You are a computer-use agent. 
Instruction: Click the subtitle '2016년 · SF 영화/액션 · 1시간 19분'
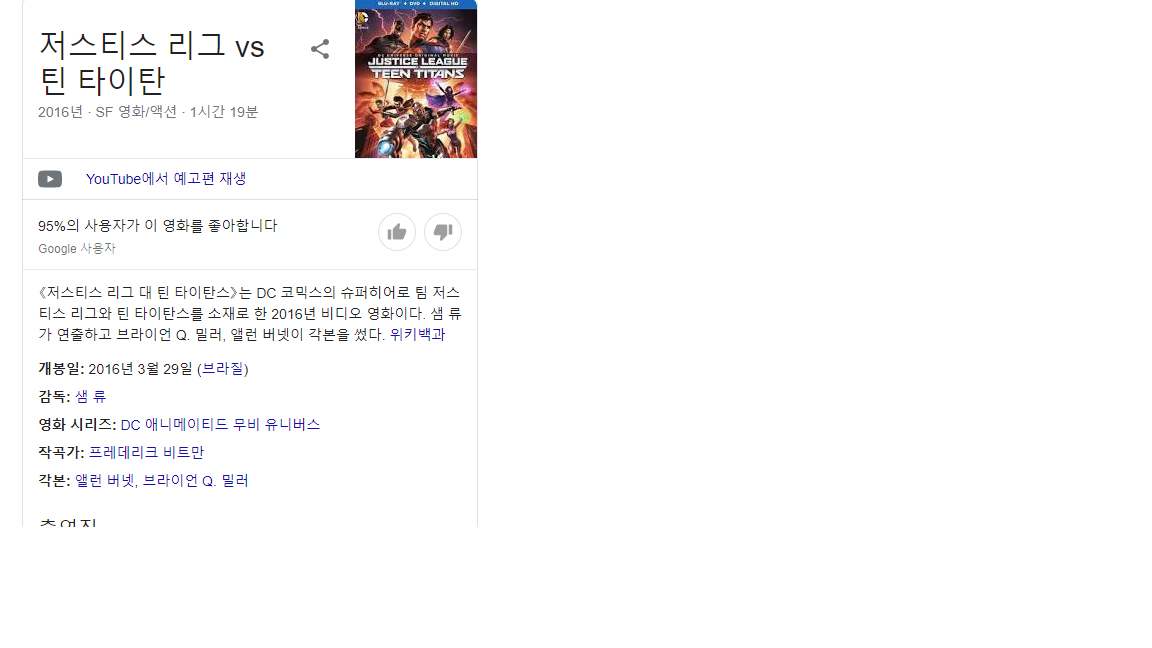[x=148, y=112]
